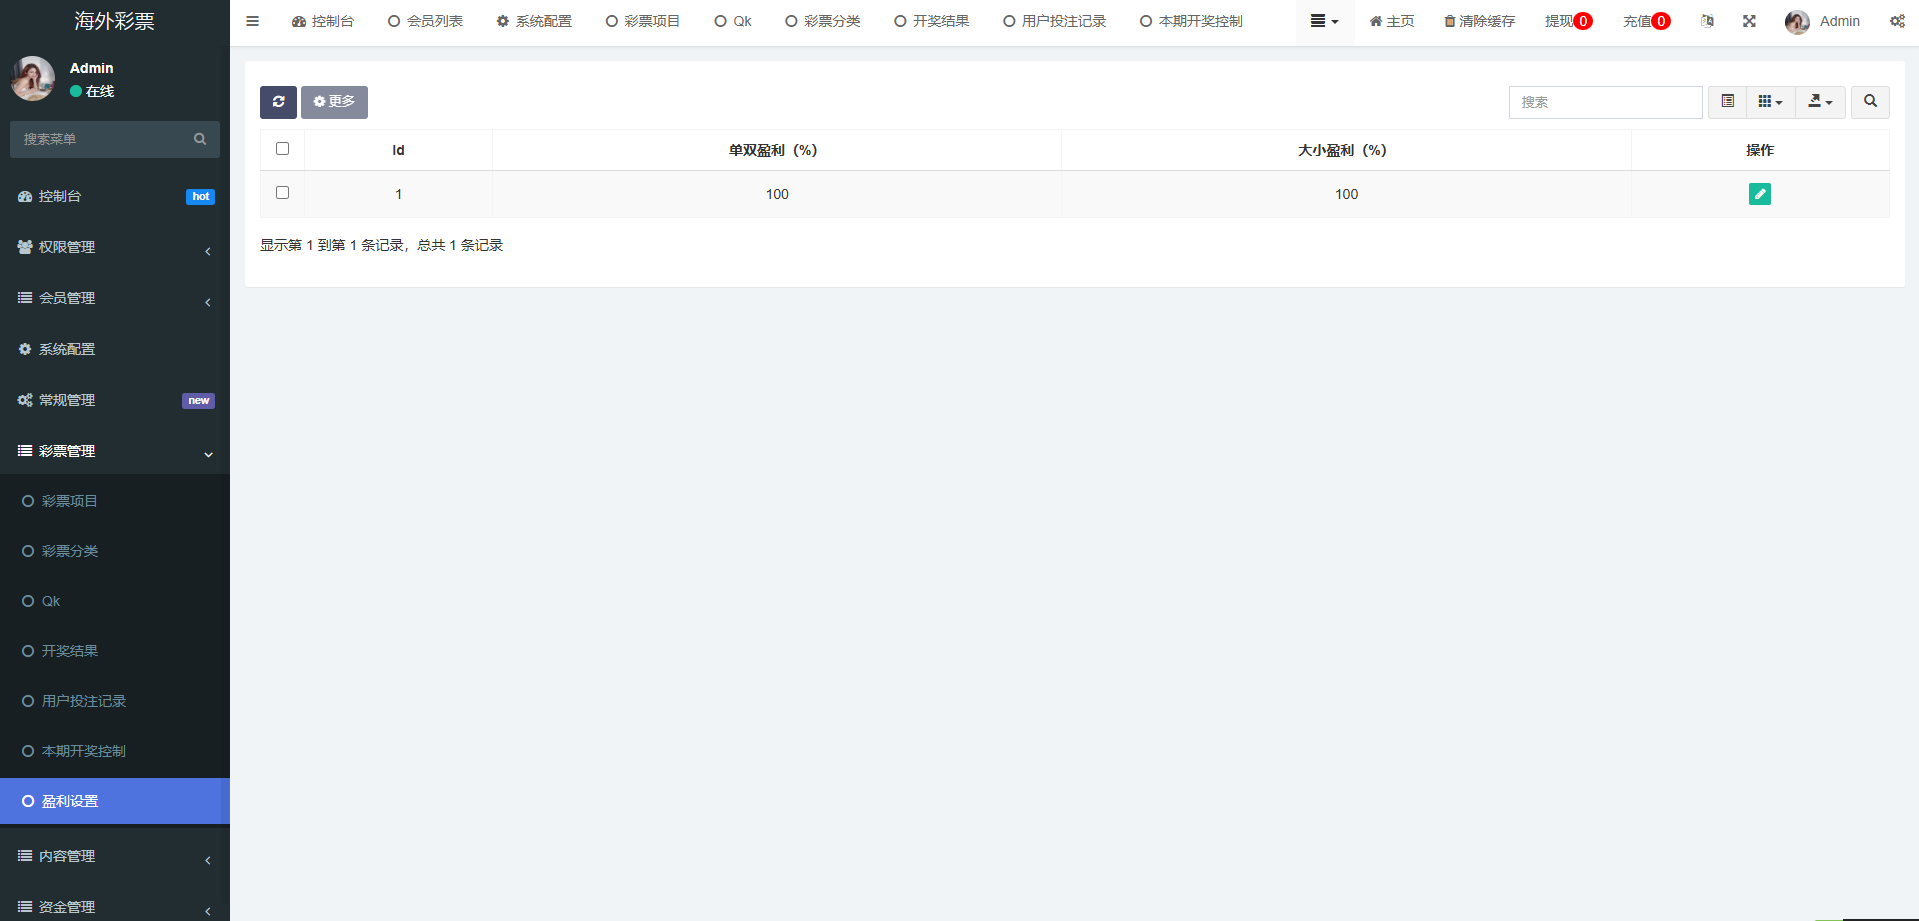The height and width of the screenshot is (921, 1919).
Task: Click the green edit icon in row 1
Action: [x=1759, y=194]
